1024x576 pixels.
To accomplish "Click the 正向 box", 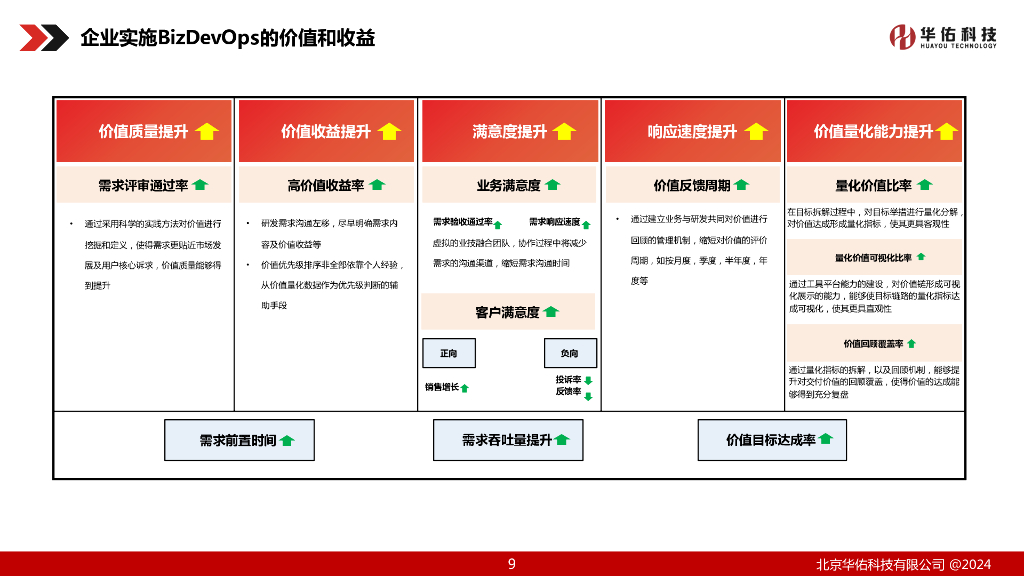I will (x=449, y=353).
